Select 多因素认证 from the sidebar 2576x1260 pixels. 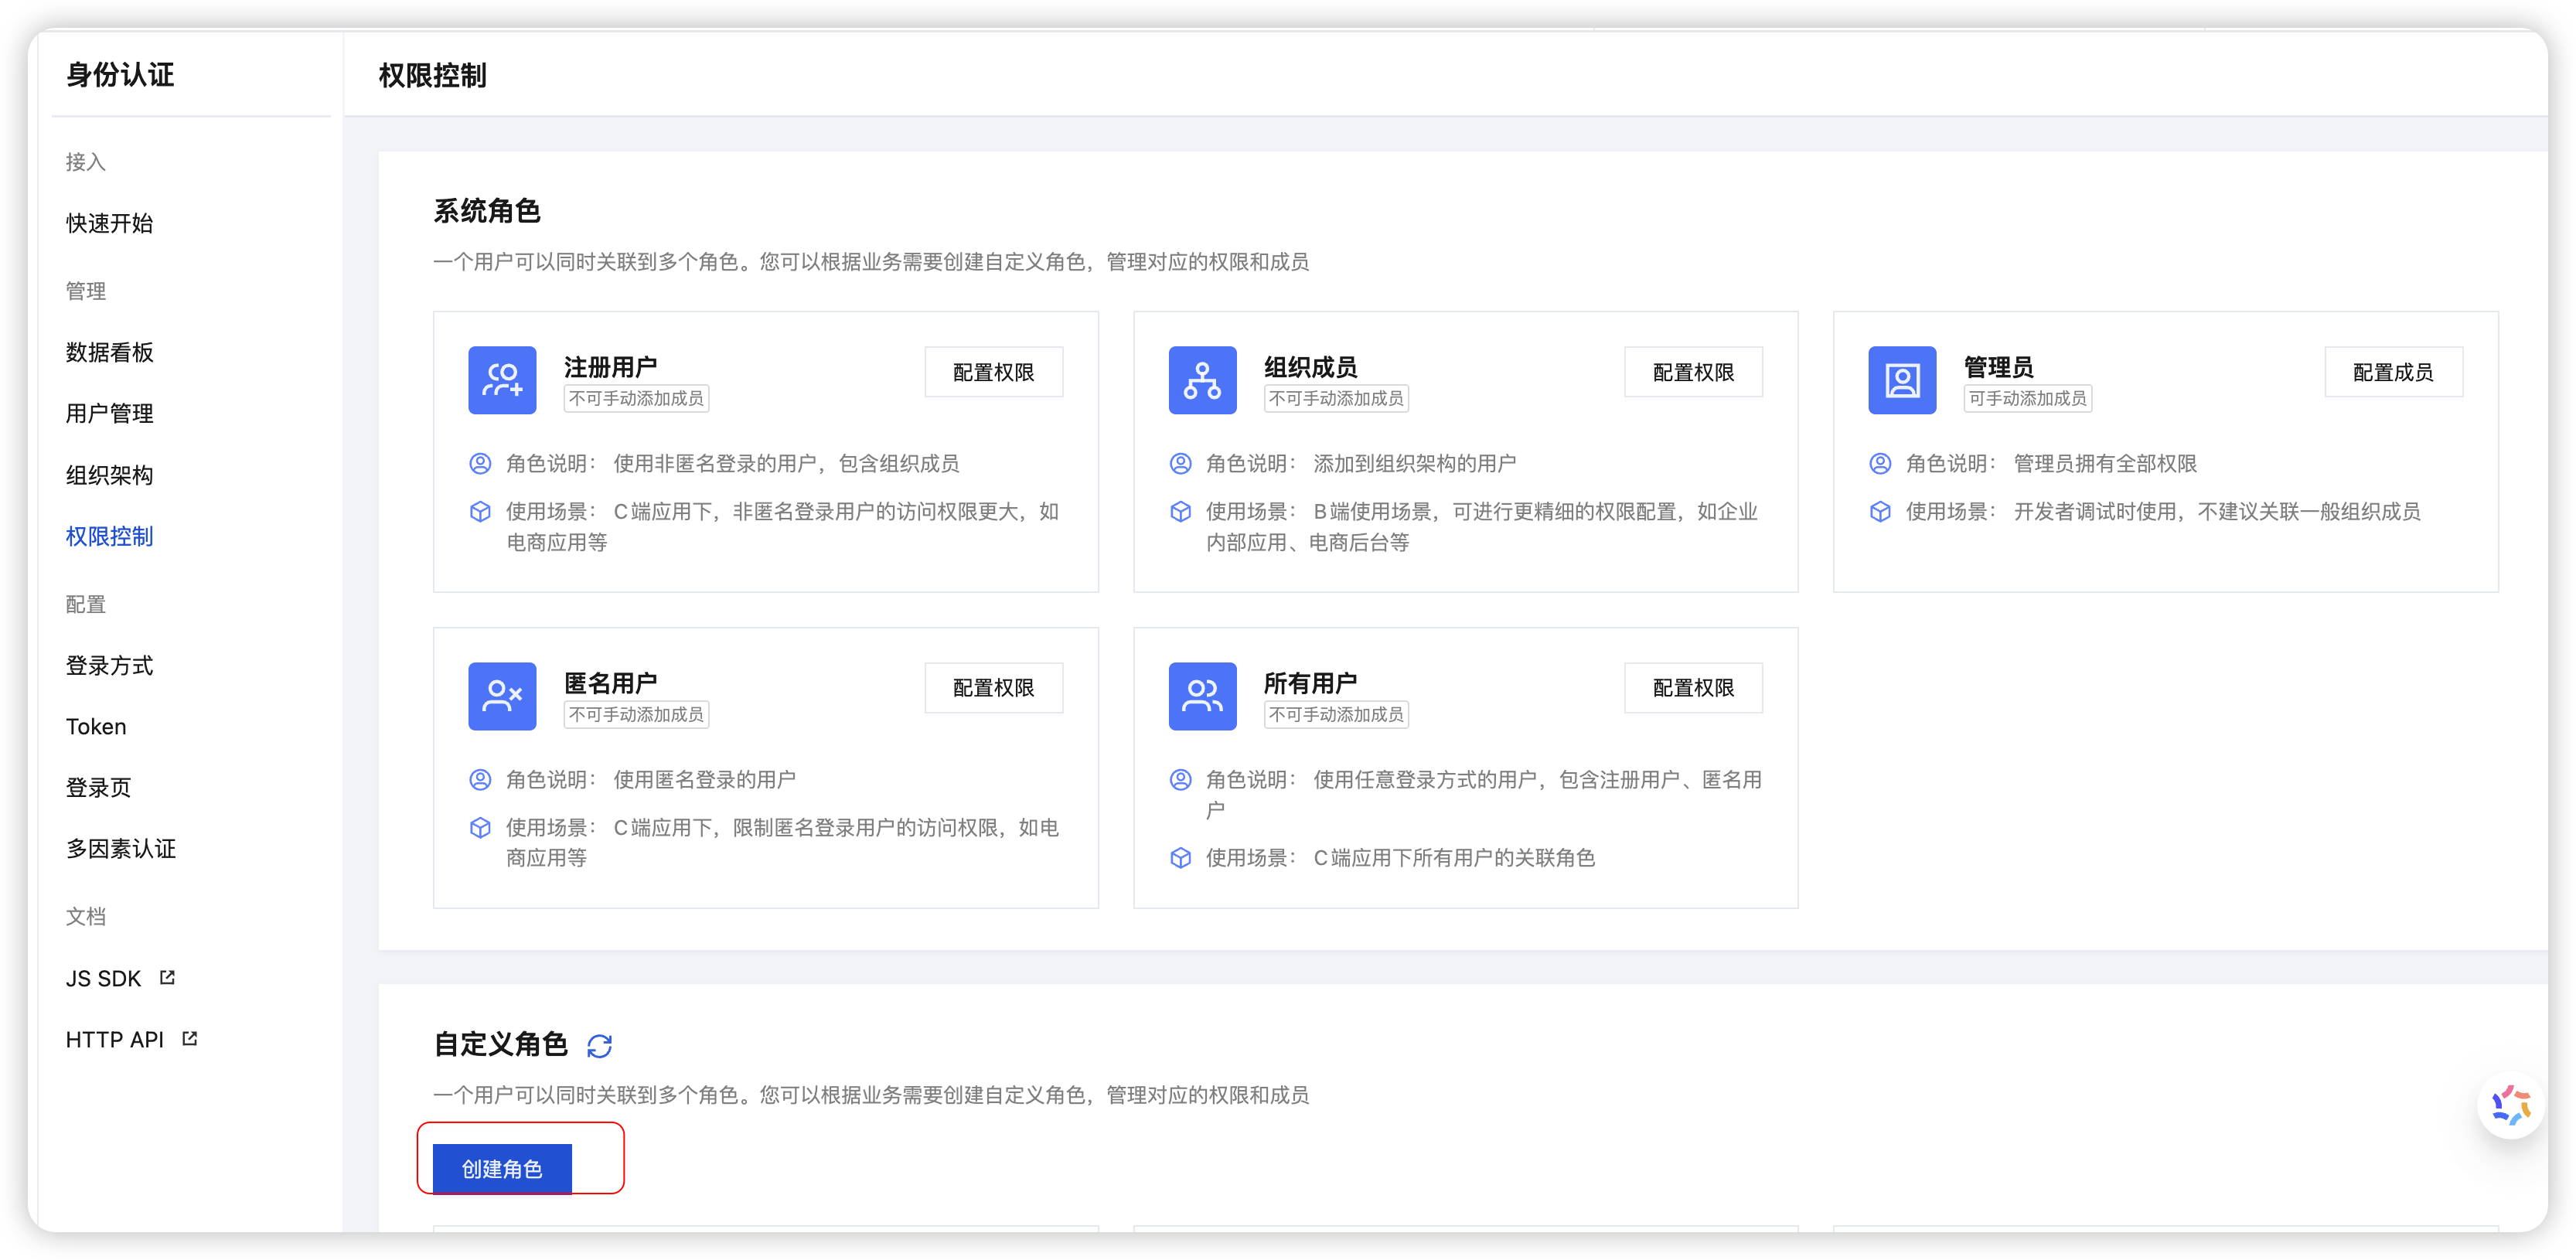click(120, 849)
